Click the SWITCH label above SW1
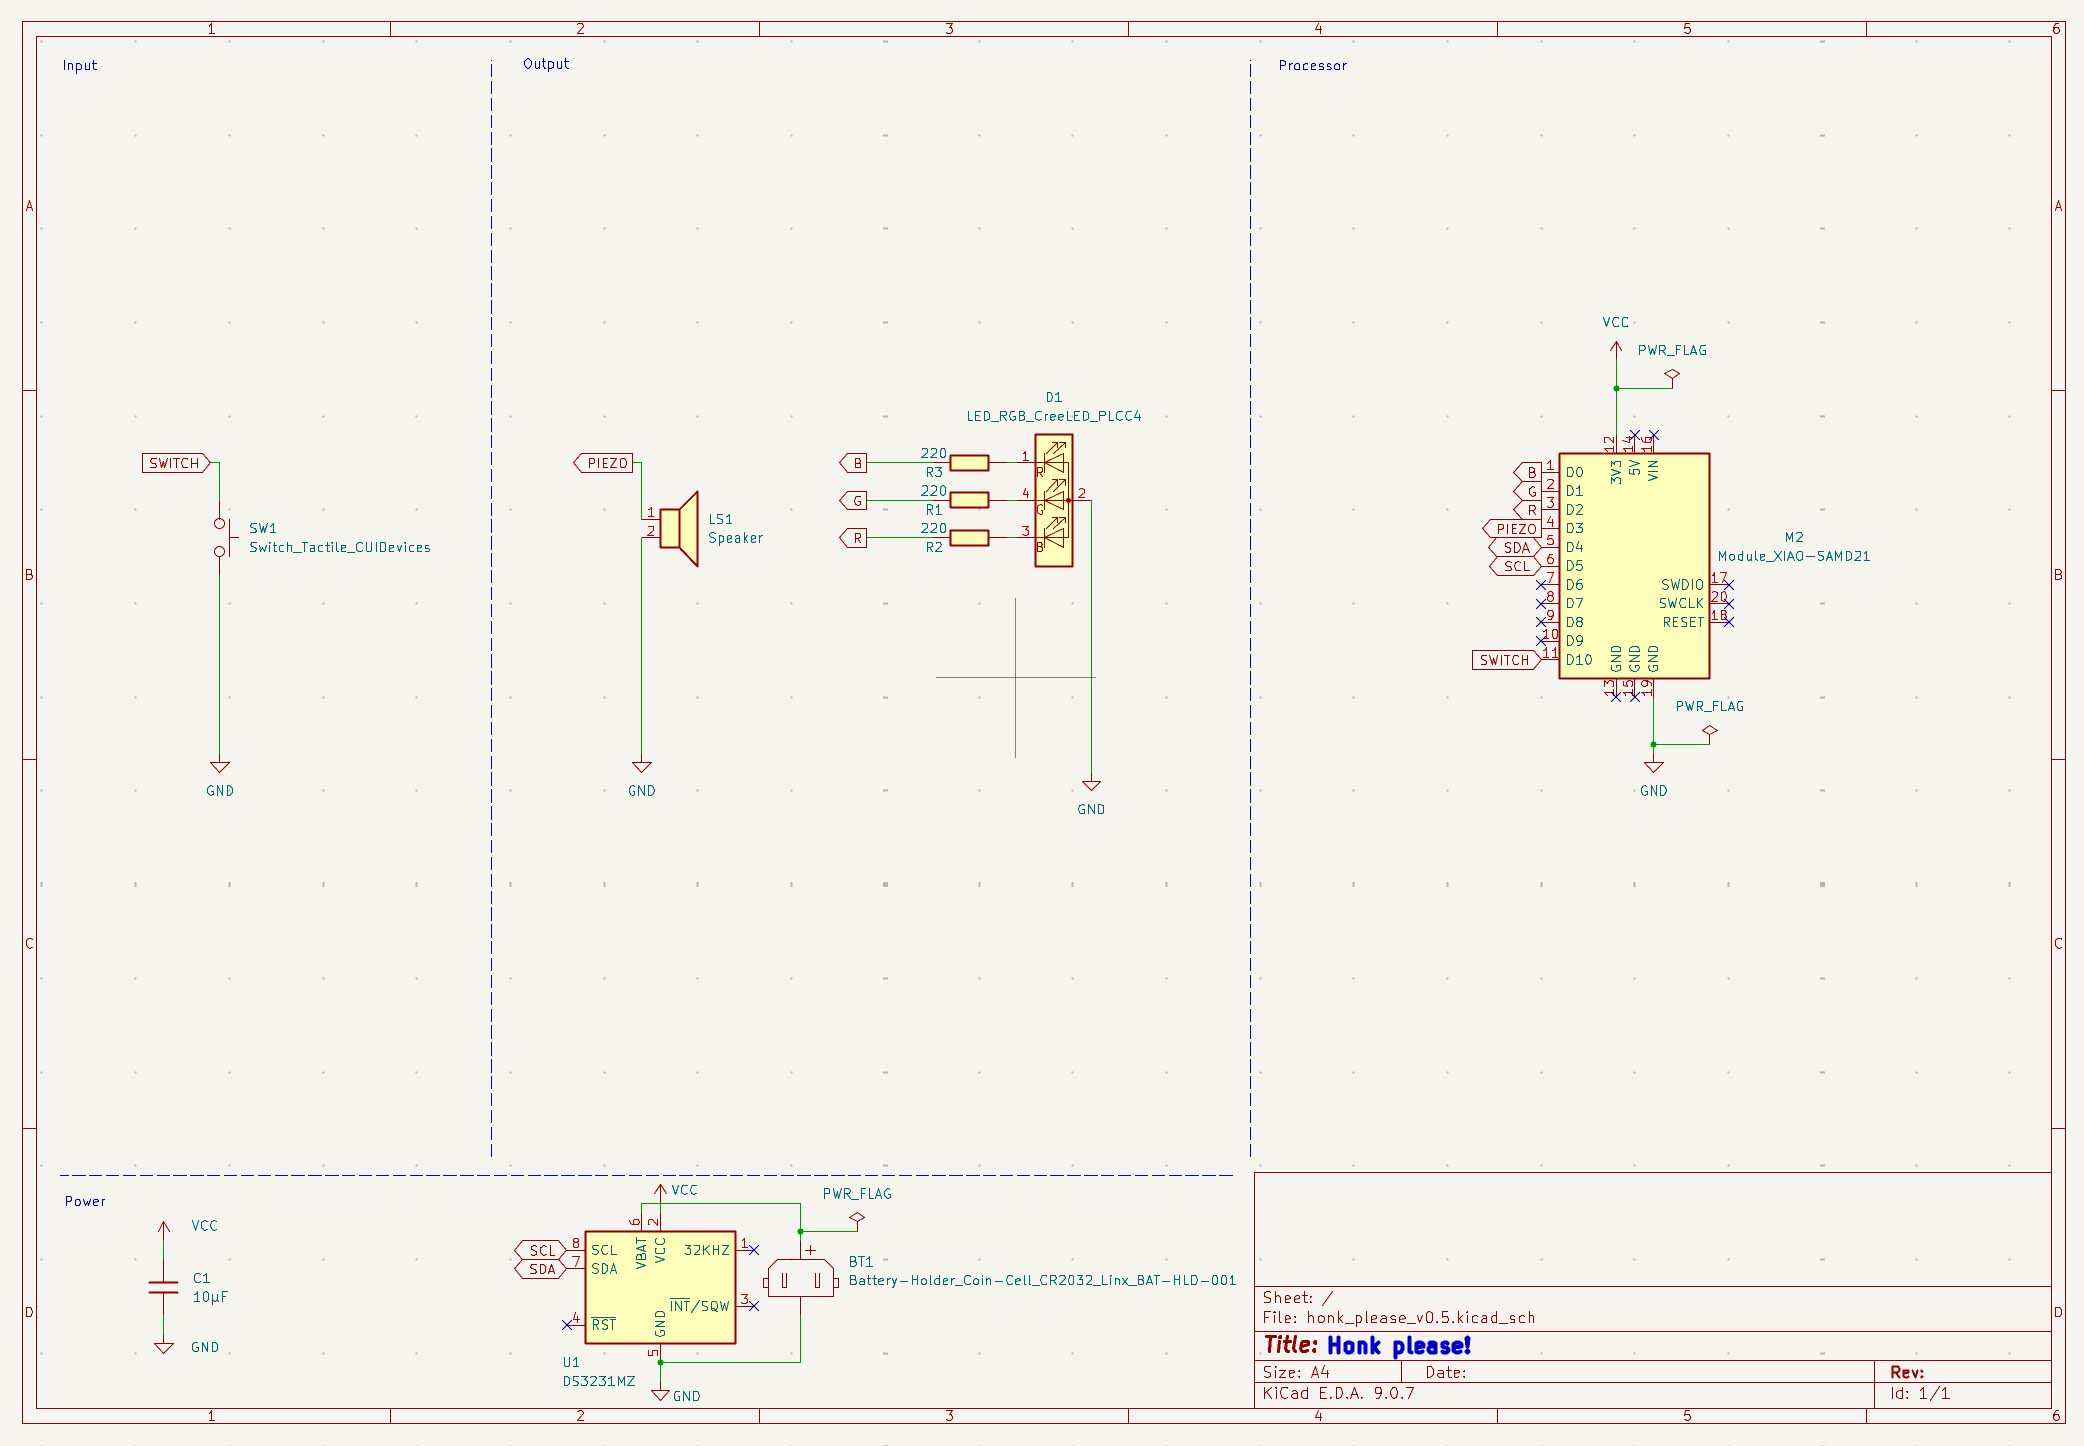2084x1446 pixels. coord(175,463)
